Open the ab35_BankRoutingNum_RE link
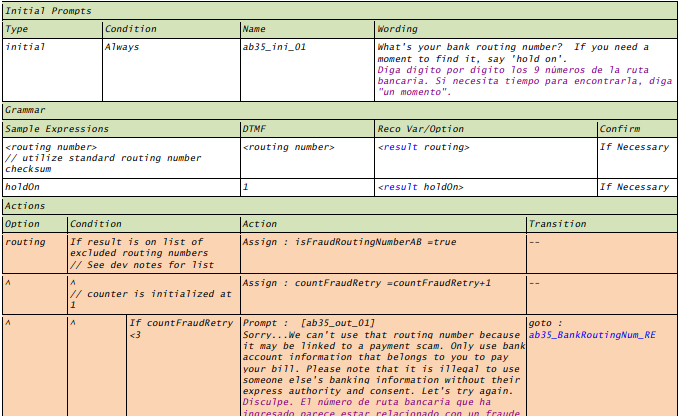Screen dimensions: 679x416 (x=592, y=335)
